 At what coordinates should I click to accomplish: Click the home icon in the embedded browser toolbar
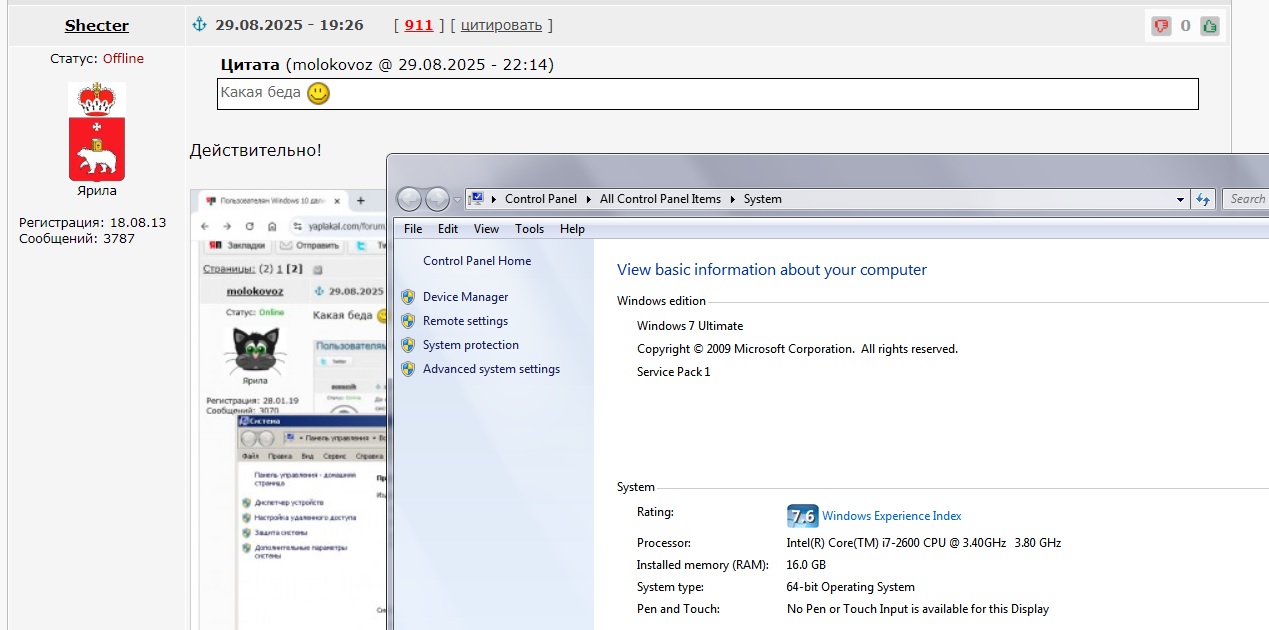point(271,226)
